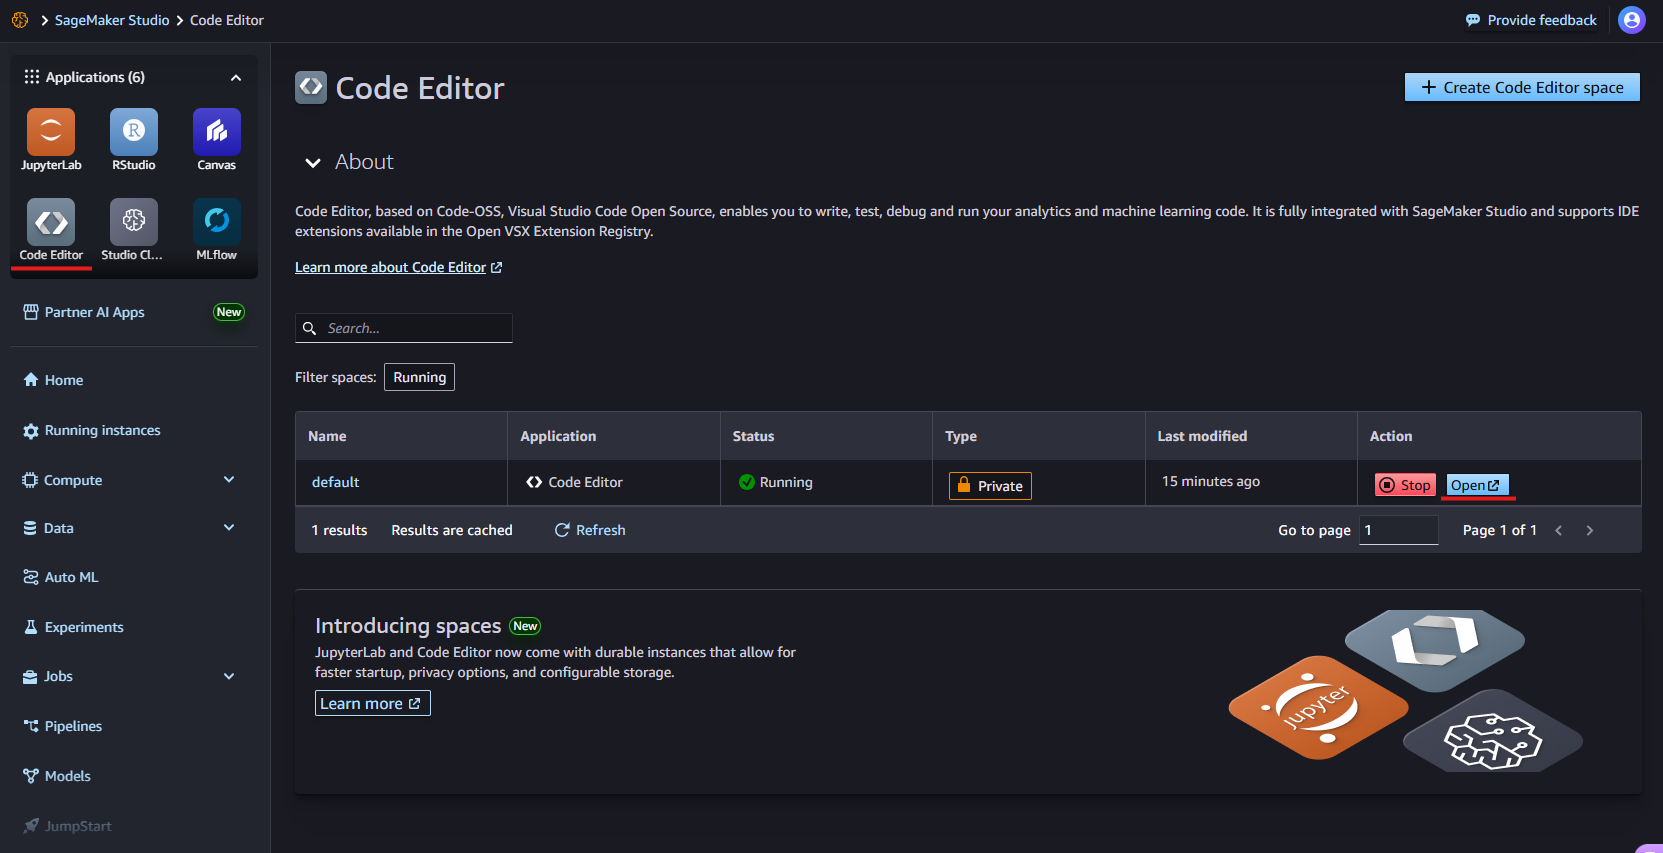The width and height of the screenshot is (1663, 853).
Task: Click the Running status cell
Action: click(826, 482)
